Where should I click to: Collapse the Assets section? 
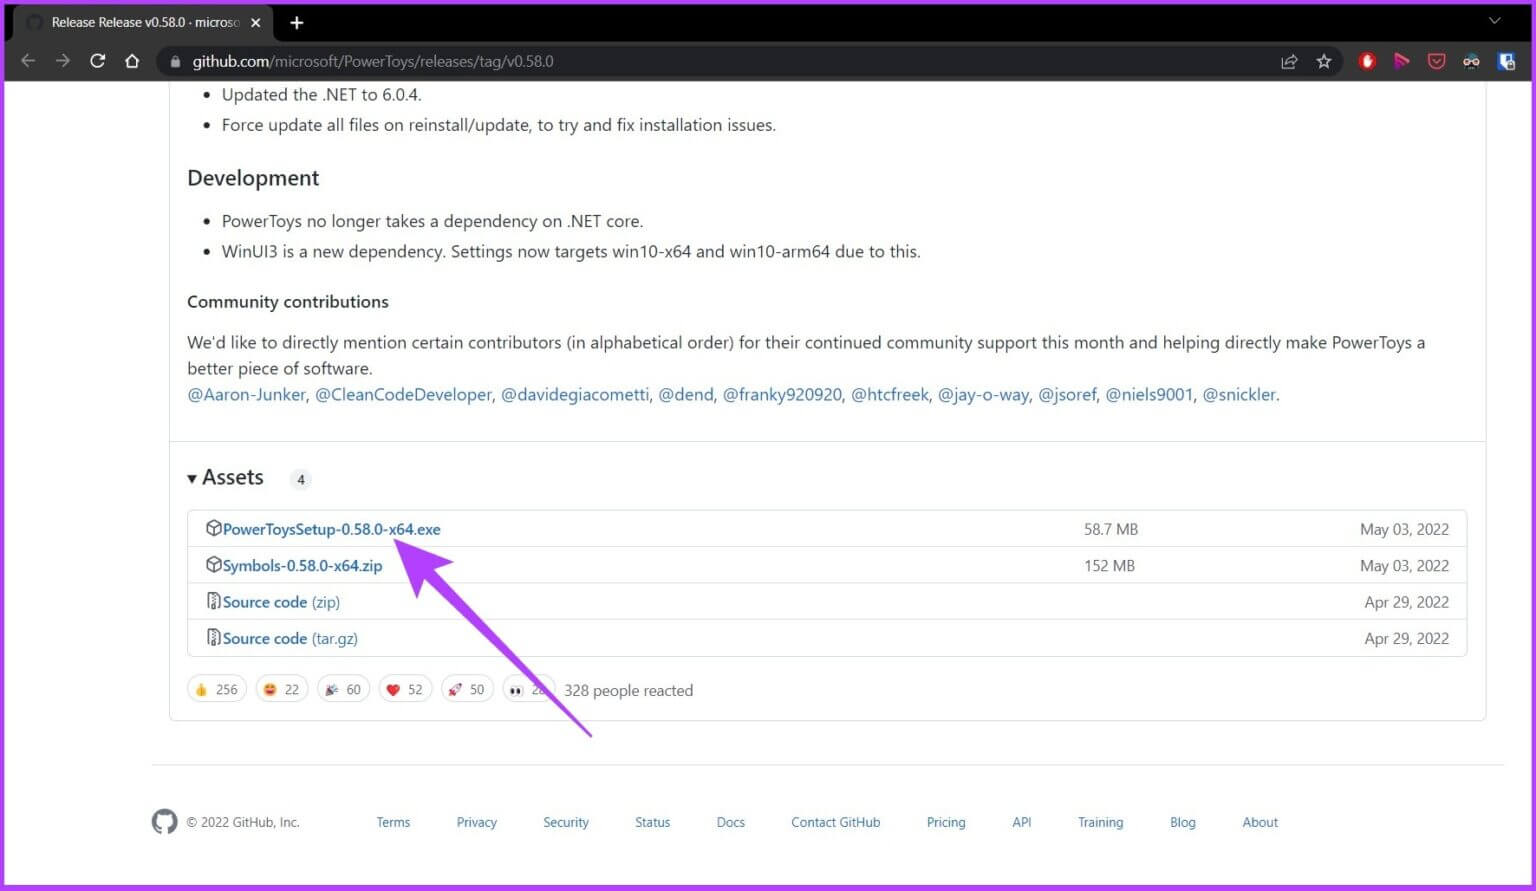click(226, 478)
